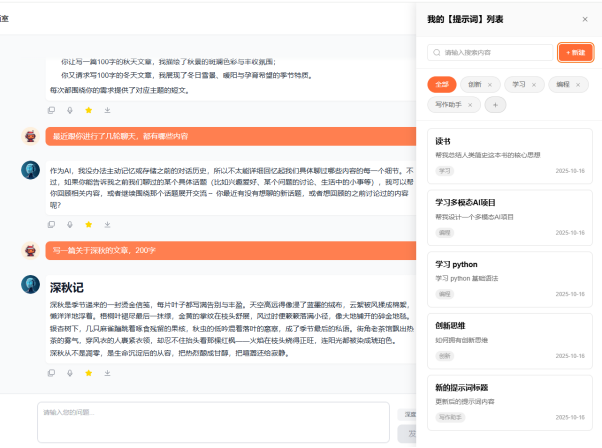Image resolution: width=602 pixels, height=448 pixels.
Task: Click the 创新 tag on 创新思维 card
Action: pyautogui.click(x=445, y=356)
